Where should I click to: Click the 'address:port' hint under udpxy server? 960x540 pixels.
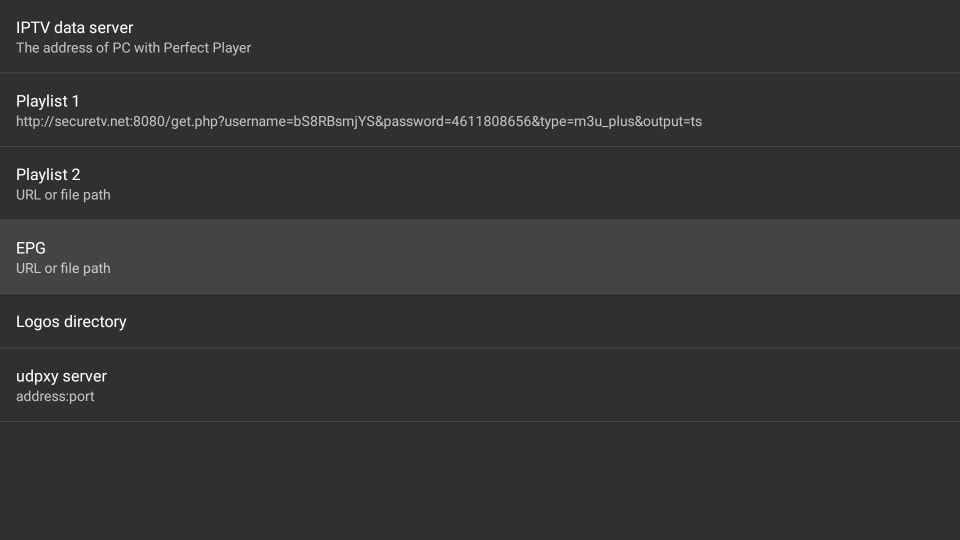click(55, 396)
